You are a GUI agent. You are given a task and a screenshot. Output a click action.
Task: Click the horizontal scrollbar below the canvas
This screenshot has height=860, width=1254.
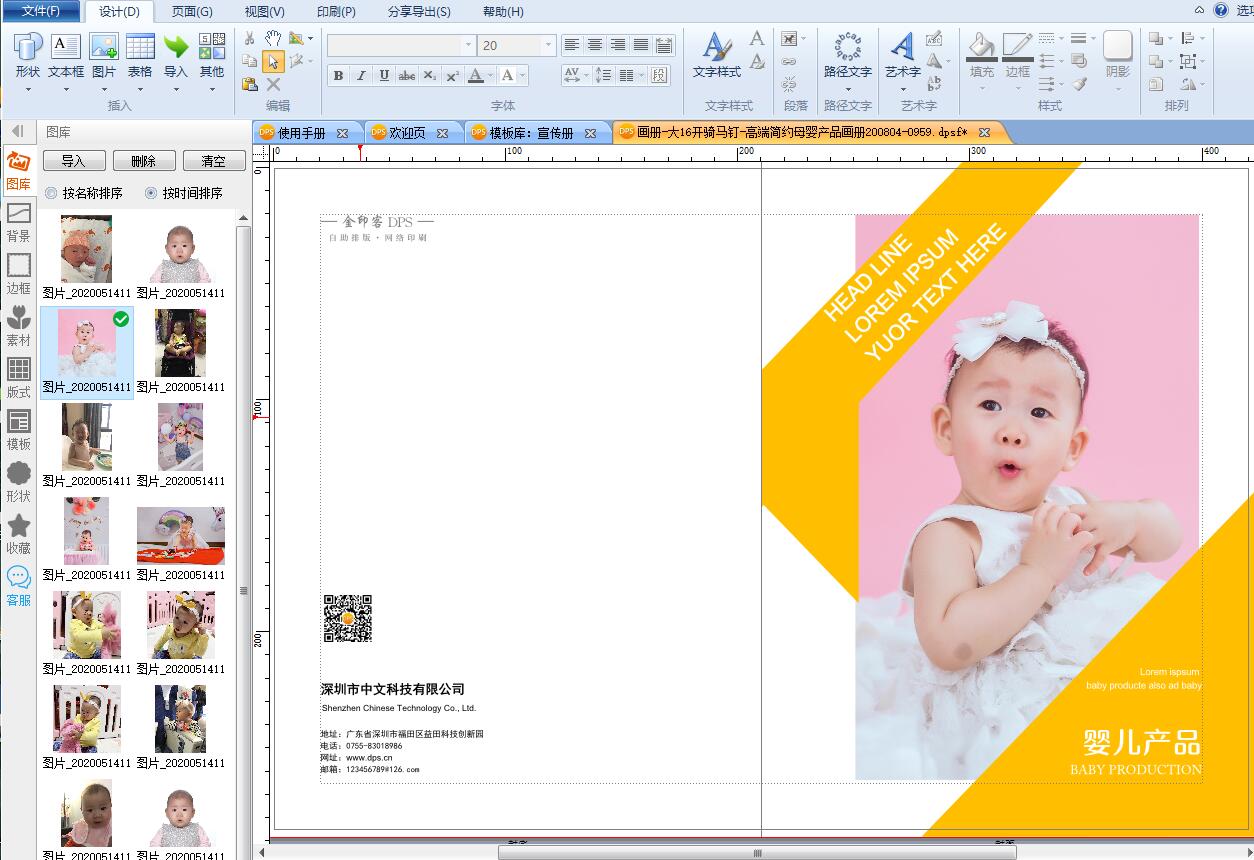[x=757, y=853]
